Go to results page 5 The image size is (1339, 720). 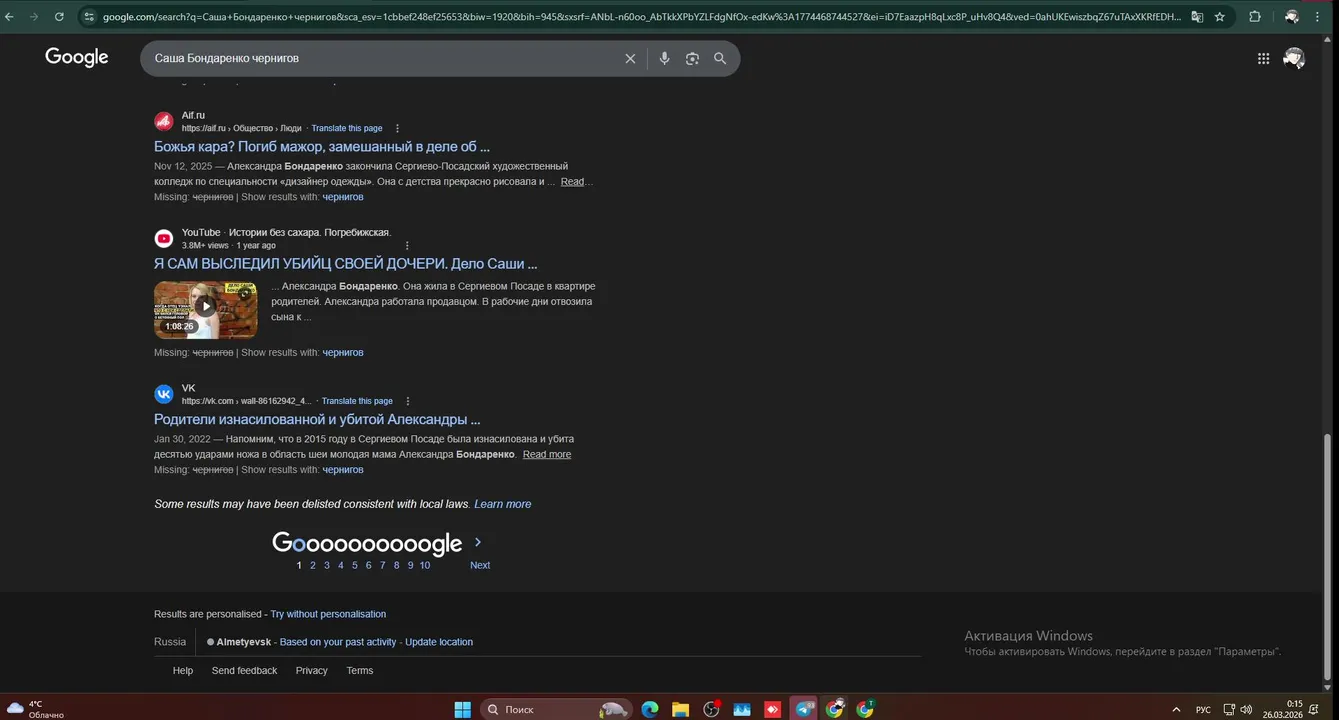tap(355, 565)
